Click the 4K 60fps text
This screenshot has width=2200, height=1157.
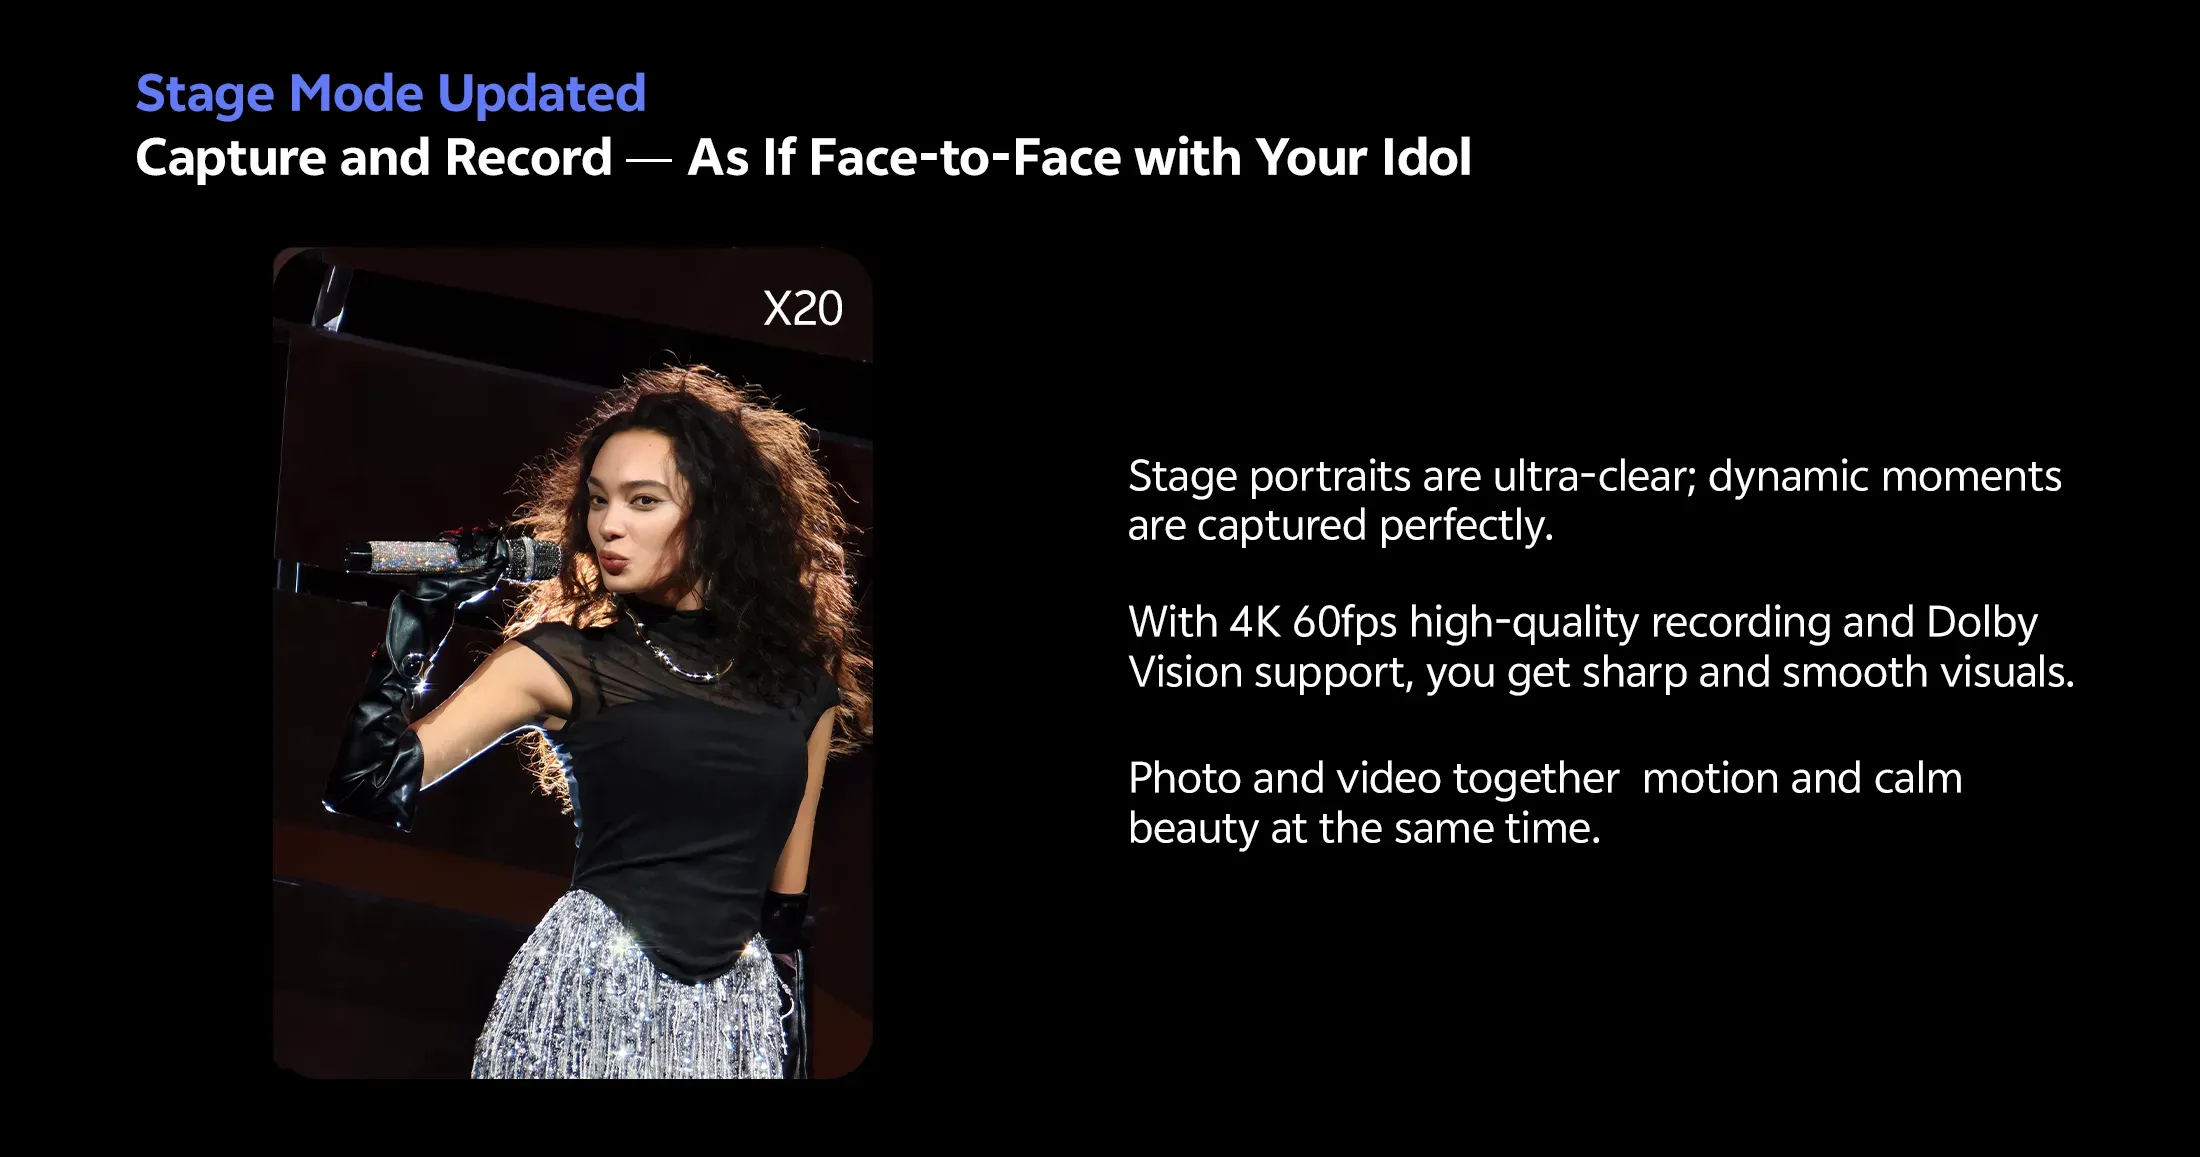click(x=1312, y=622)
